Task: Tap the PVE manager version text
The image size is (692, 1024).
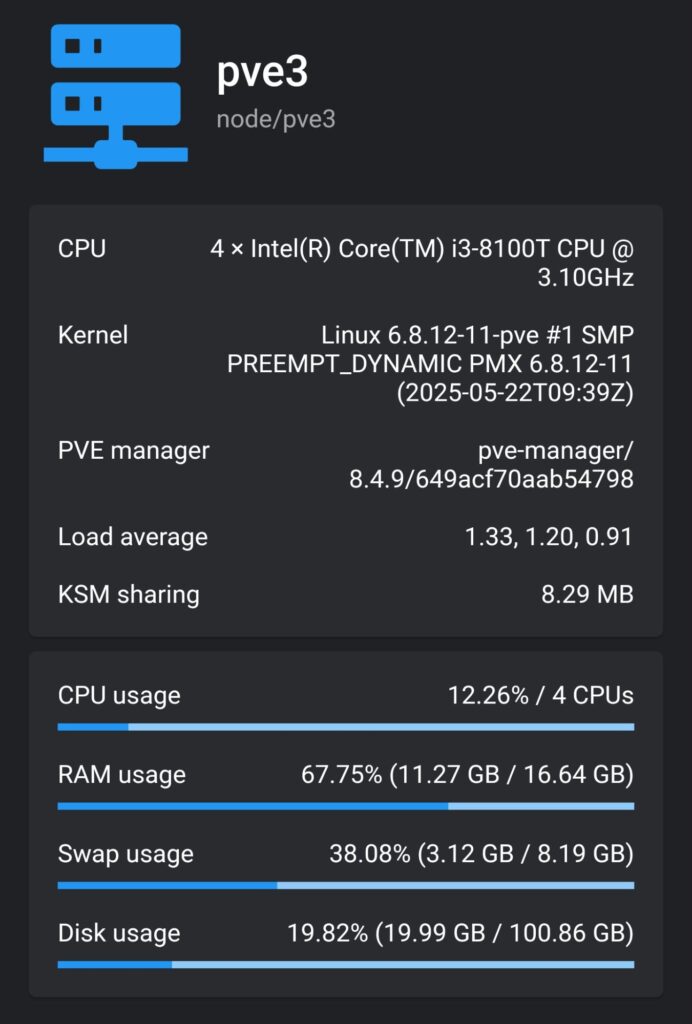Action: (491, 464)
